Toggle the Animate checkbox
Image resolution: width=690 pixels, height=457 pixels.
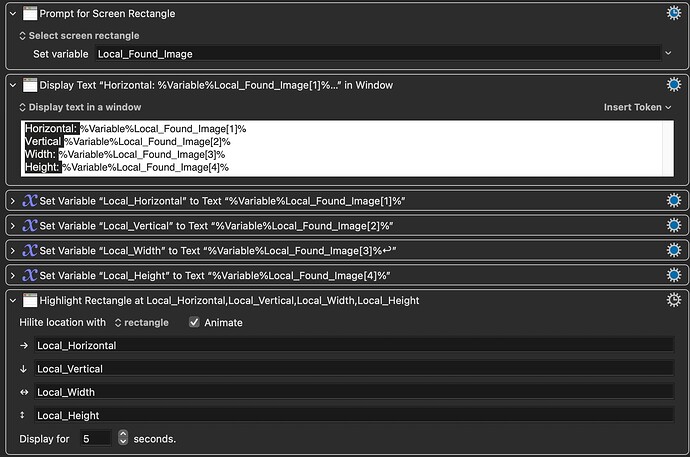pyautogui.click(x=194, y=323)
